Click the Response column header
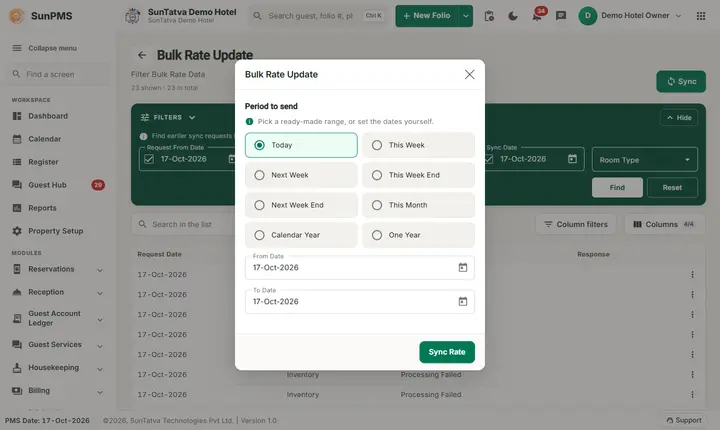The width and height of the screenshot is (720, 430). (x=593, y=254)
